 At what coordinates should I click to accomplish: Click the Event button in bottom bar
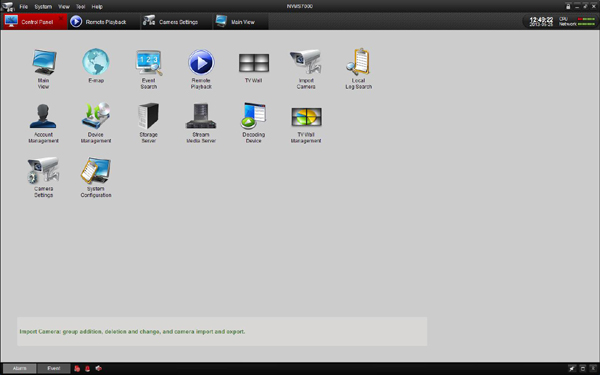tap(54, 368)
